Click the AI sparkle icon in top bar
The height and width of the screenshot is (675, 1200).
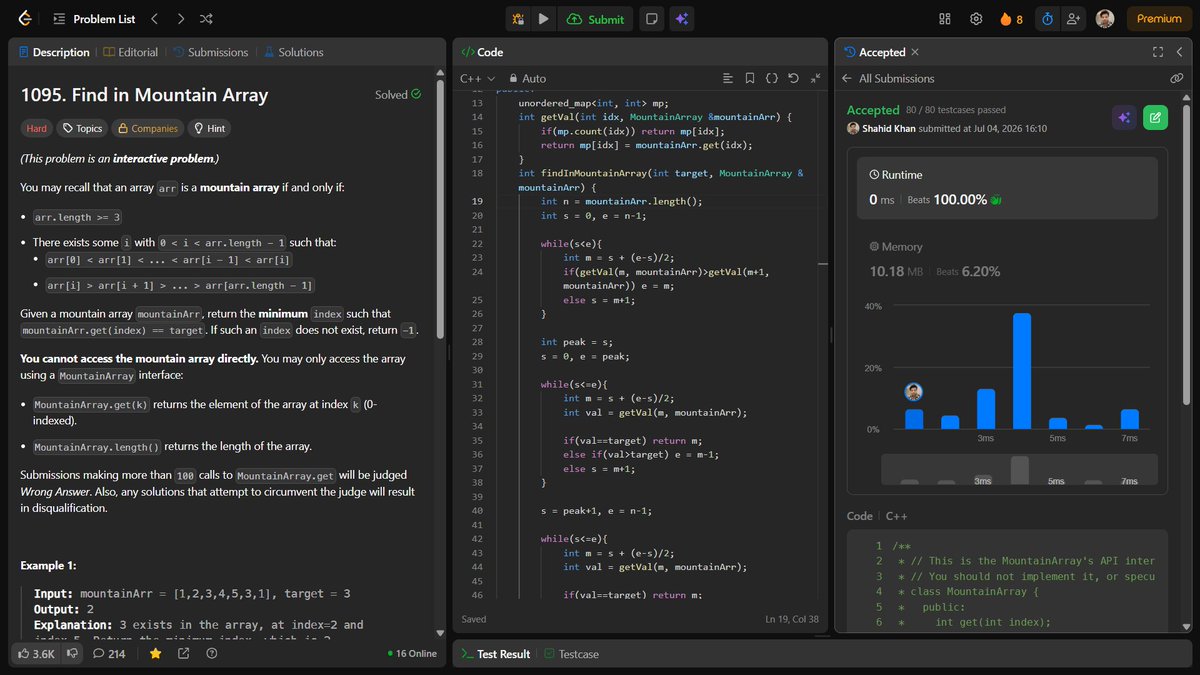(681, 19)
